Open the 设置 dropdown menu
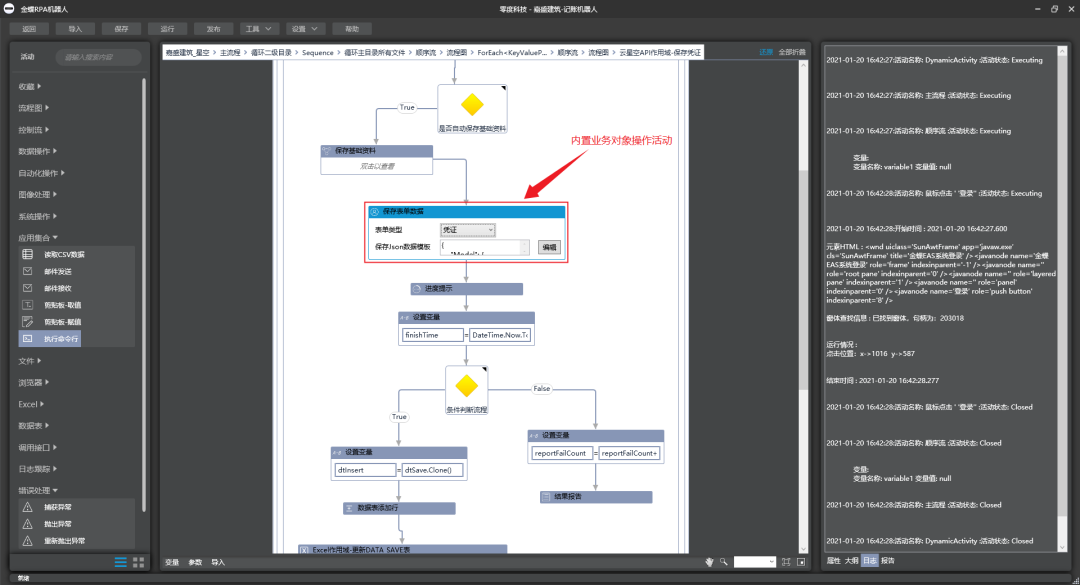The height and width of the screenshot is (585, 1080). coord(302,29)
